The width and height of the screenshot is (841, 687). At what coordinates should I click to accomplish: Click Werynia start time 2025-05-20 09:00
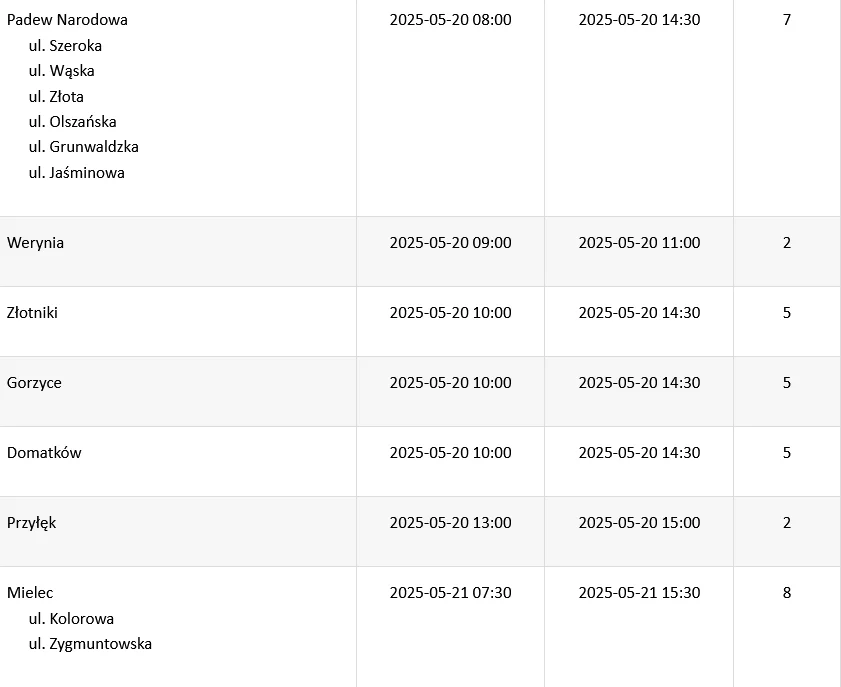click(451, 243)
